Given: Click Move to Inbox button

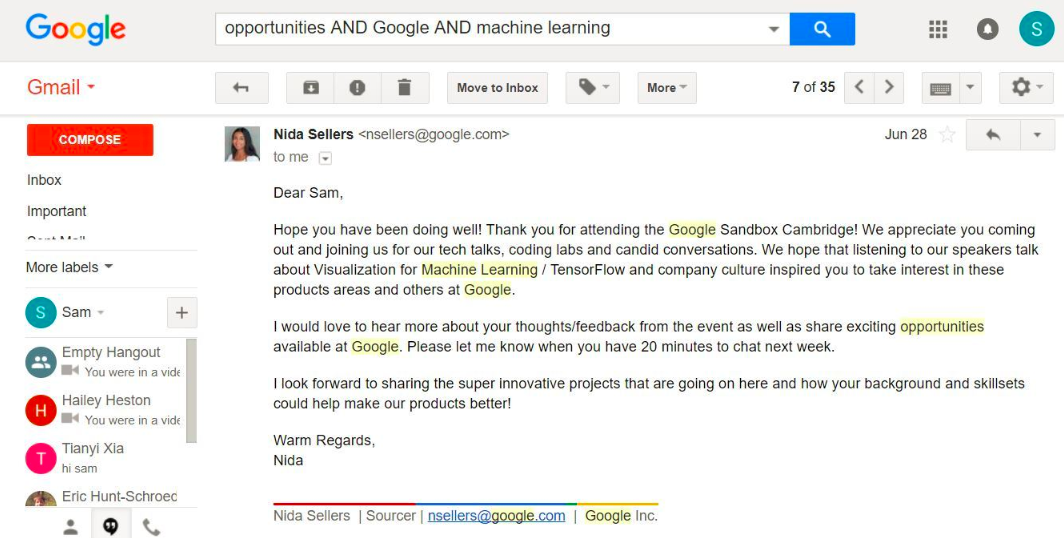Looking at the screenshot, I should pos(497,88).
